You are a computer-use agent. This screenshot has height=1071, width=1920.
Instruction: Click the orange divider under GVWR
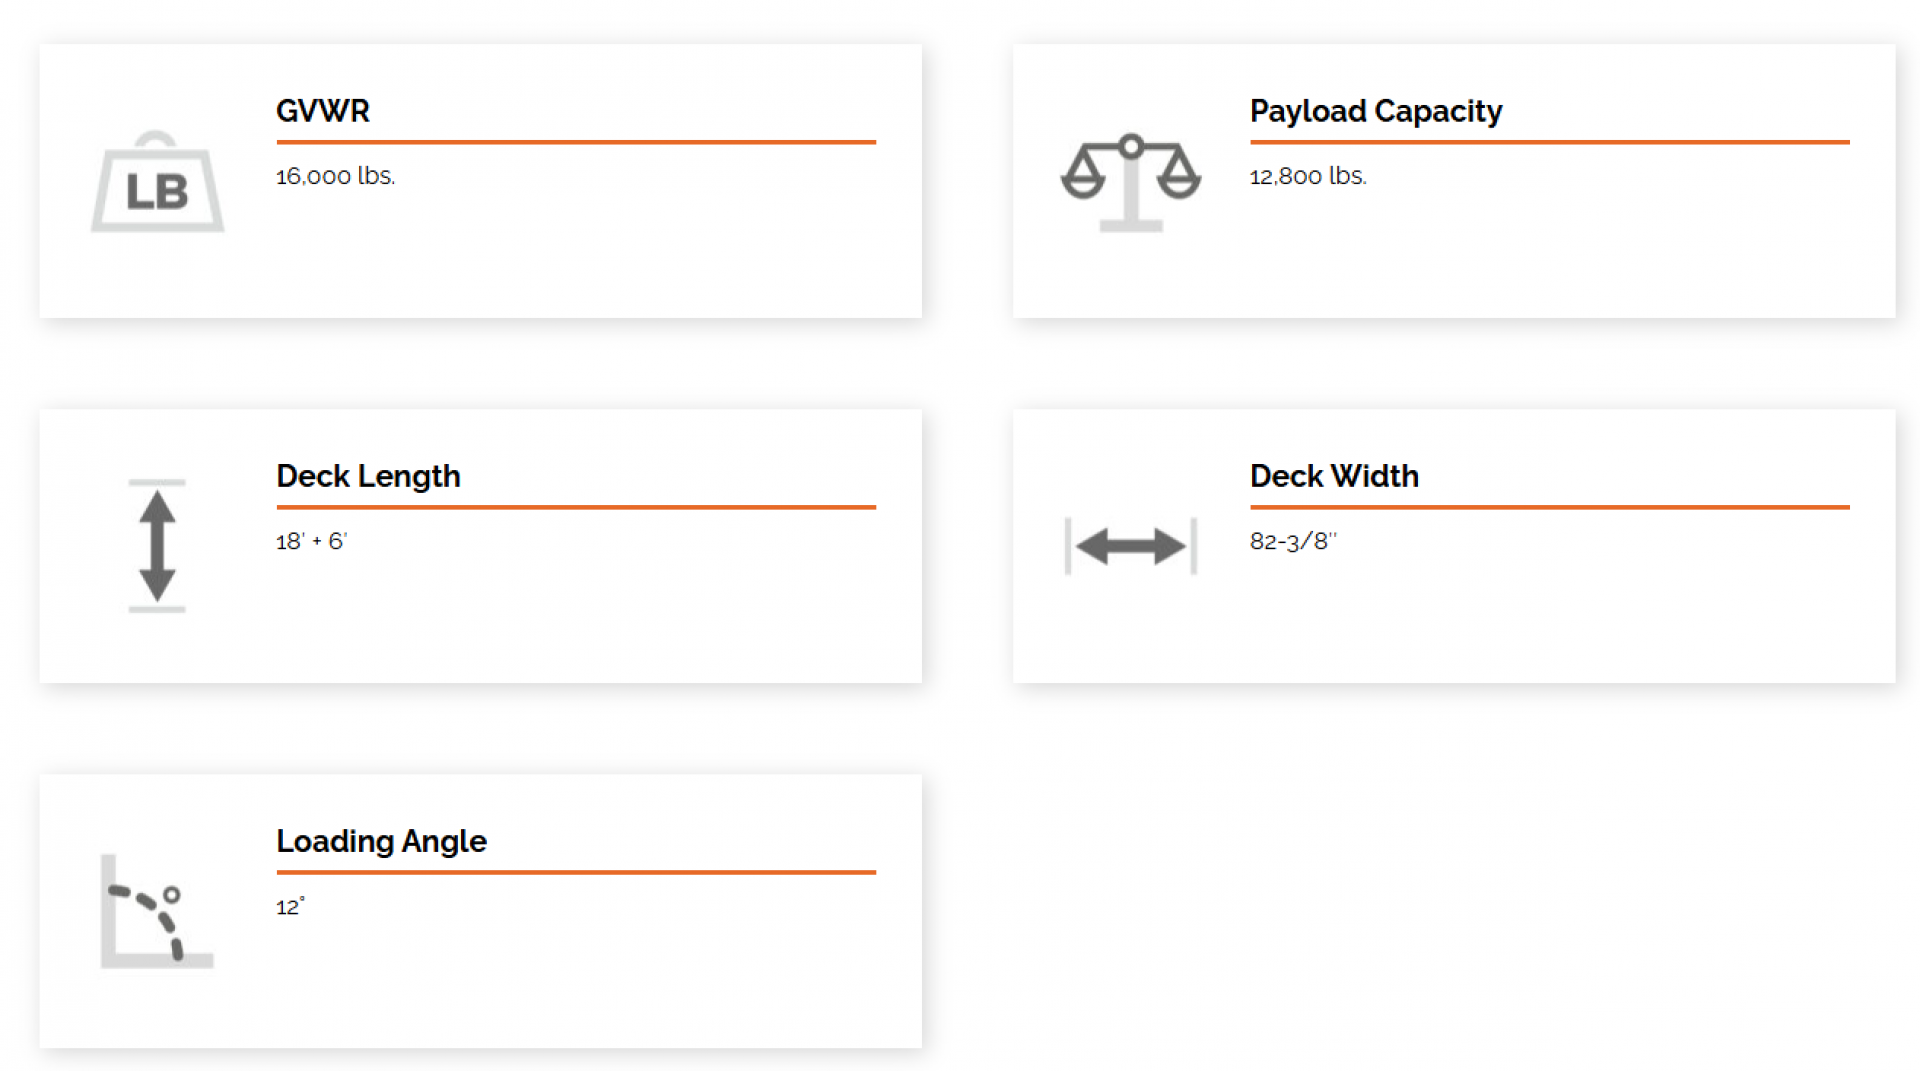576,142
